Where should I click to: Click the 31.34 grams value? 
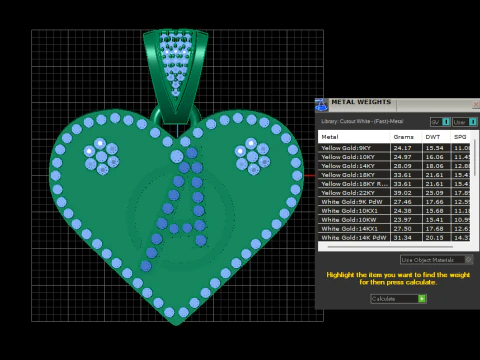click(402, 238)
